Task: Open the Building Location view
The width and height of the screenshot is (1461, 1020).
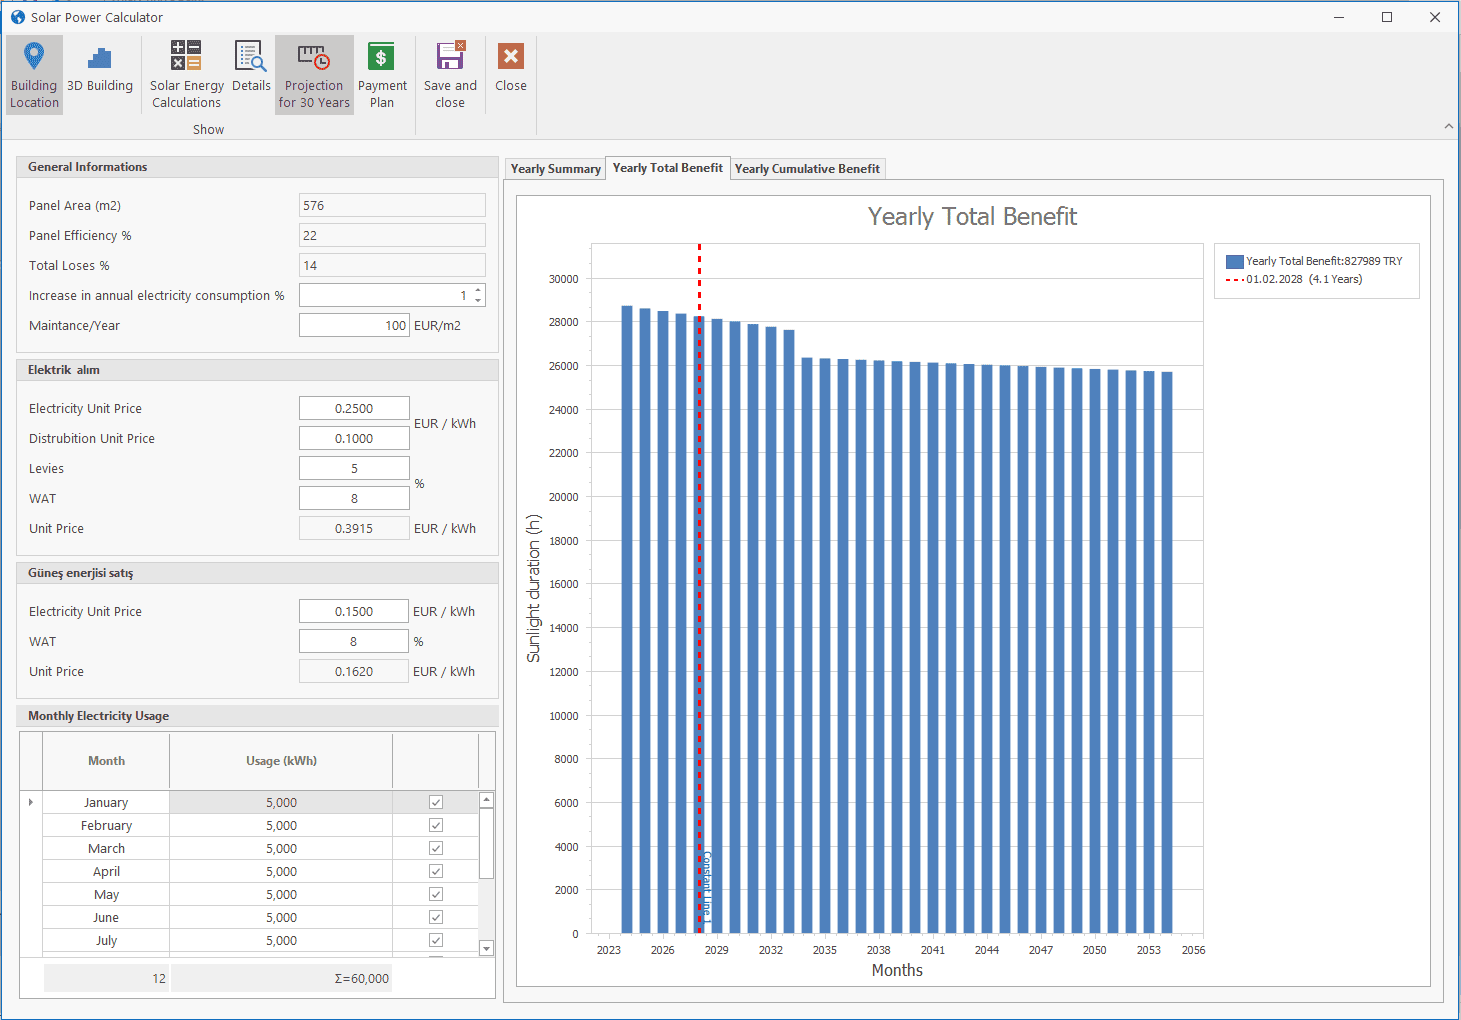Action: [34, 75]
